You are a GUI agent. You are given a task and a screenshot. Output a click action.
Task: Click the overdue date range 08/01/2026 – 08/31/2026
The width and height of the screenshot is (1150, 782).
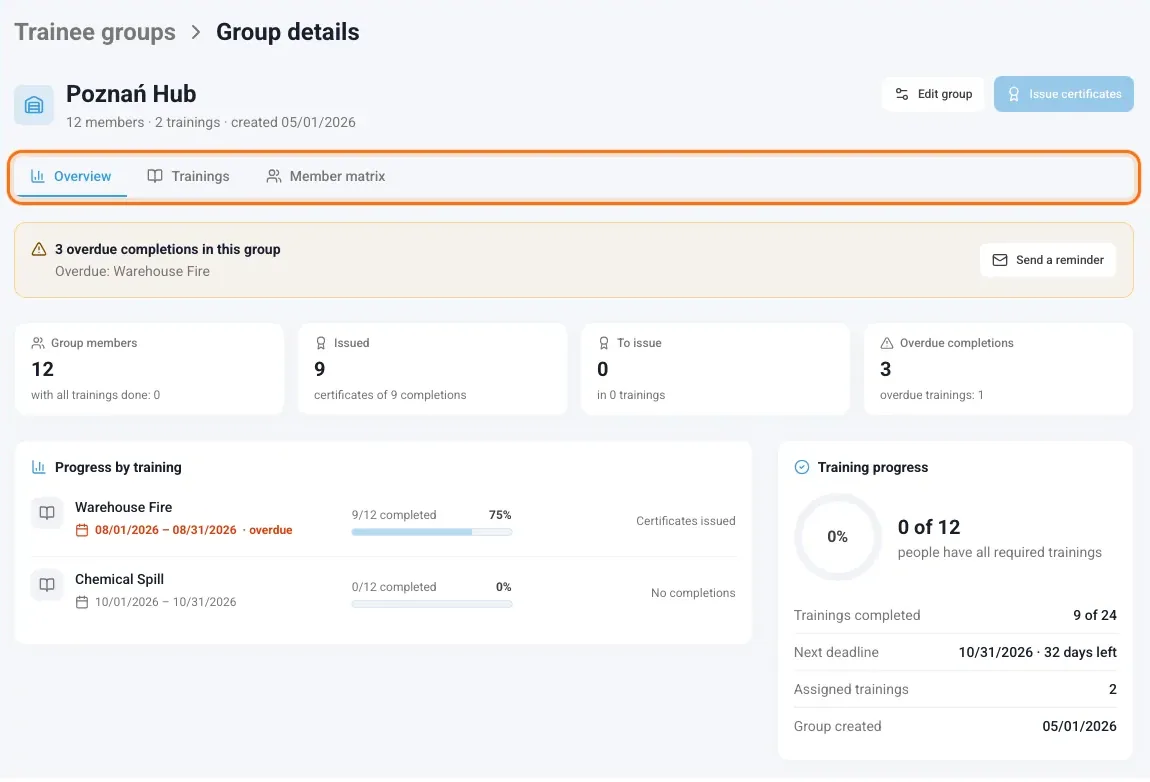coord(166,530)
